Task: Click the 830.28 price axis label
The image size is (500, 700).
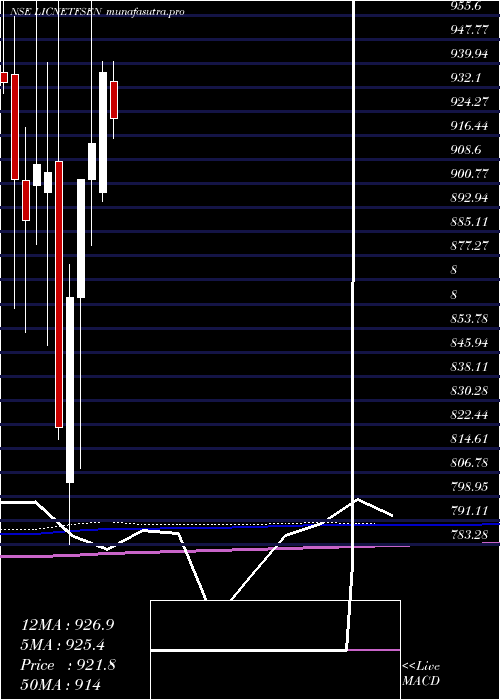Action: (470, 391)
